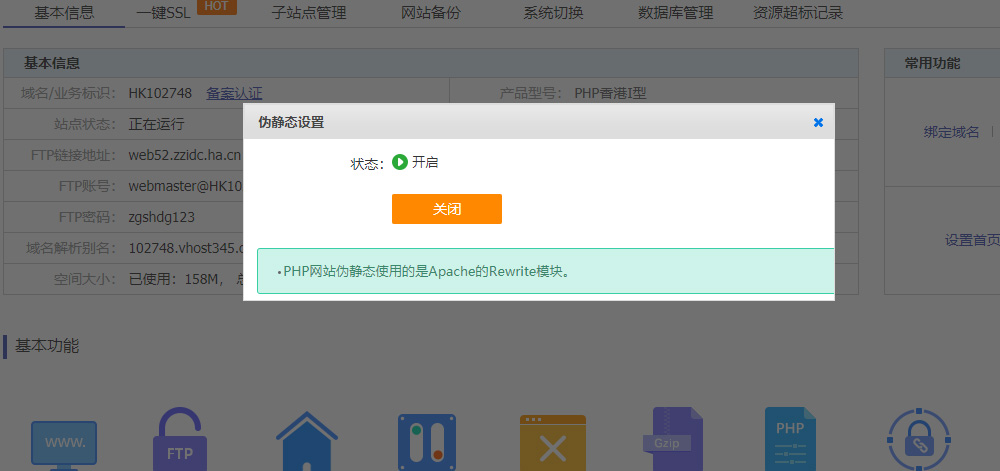Open the 一键SSL tab
This screenshot has width=1000, height=471.
[163, 13]
